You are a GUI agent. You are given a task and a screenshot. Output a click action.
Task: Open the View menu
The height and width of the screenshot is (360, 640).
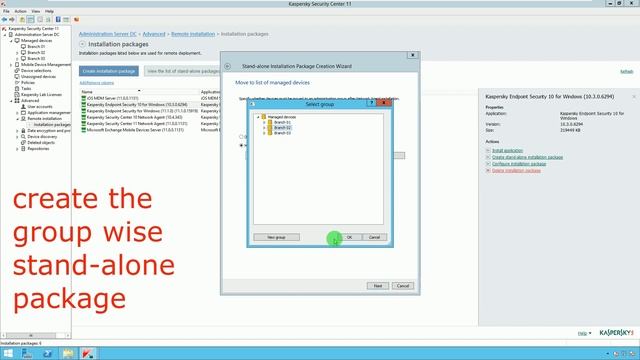36,11
